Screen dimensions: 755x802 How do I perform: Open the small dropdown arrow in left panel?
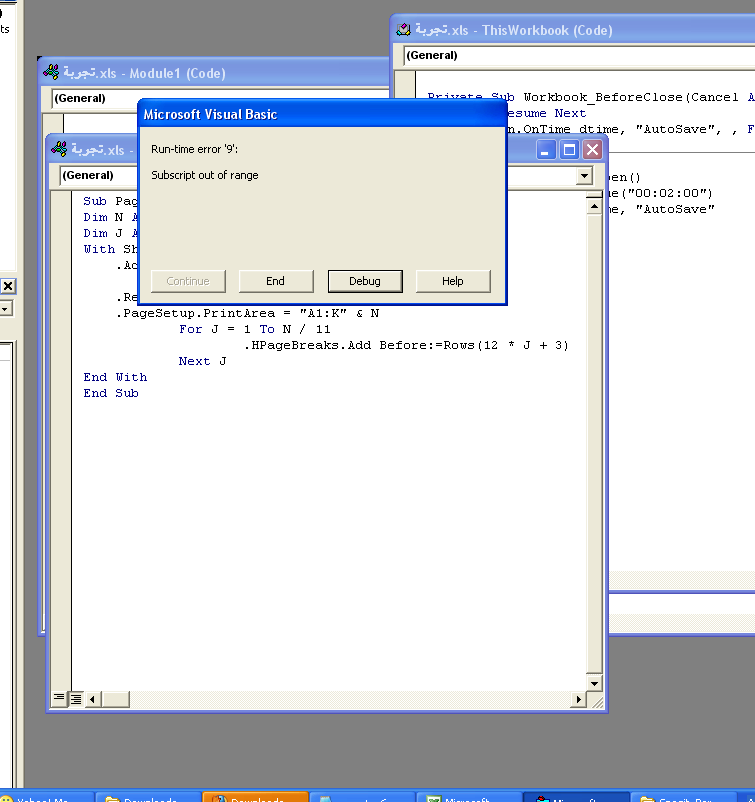[5, 309]
